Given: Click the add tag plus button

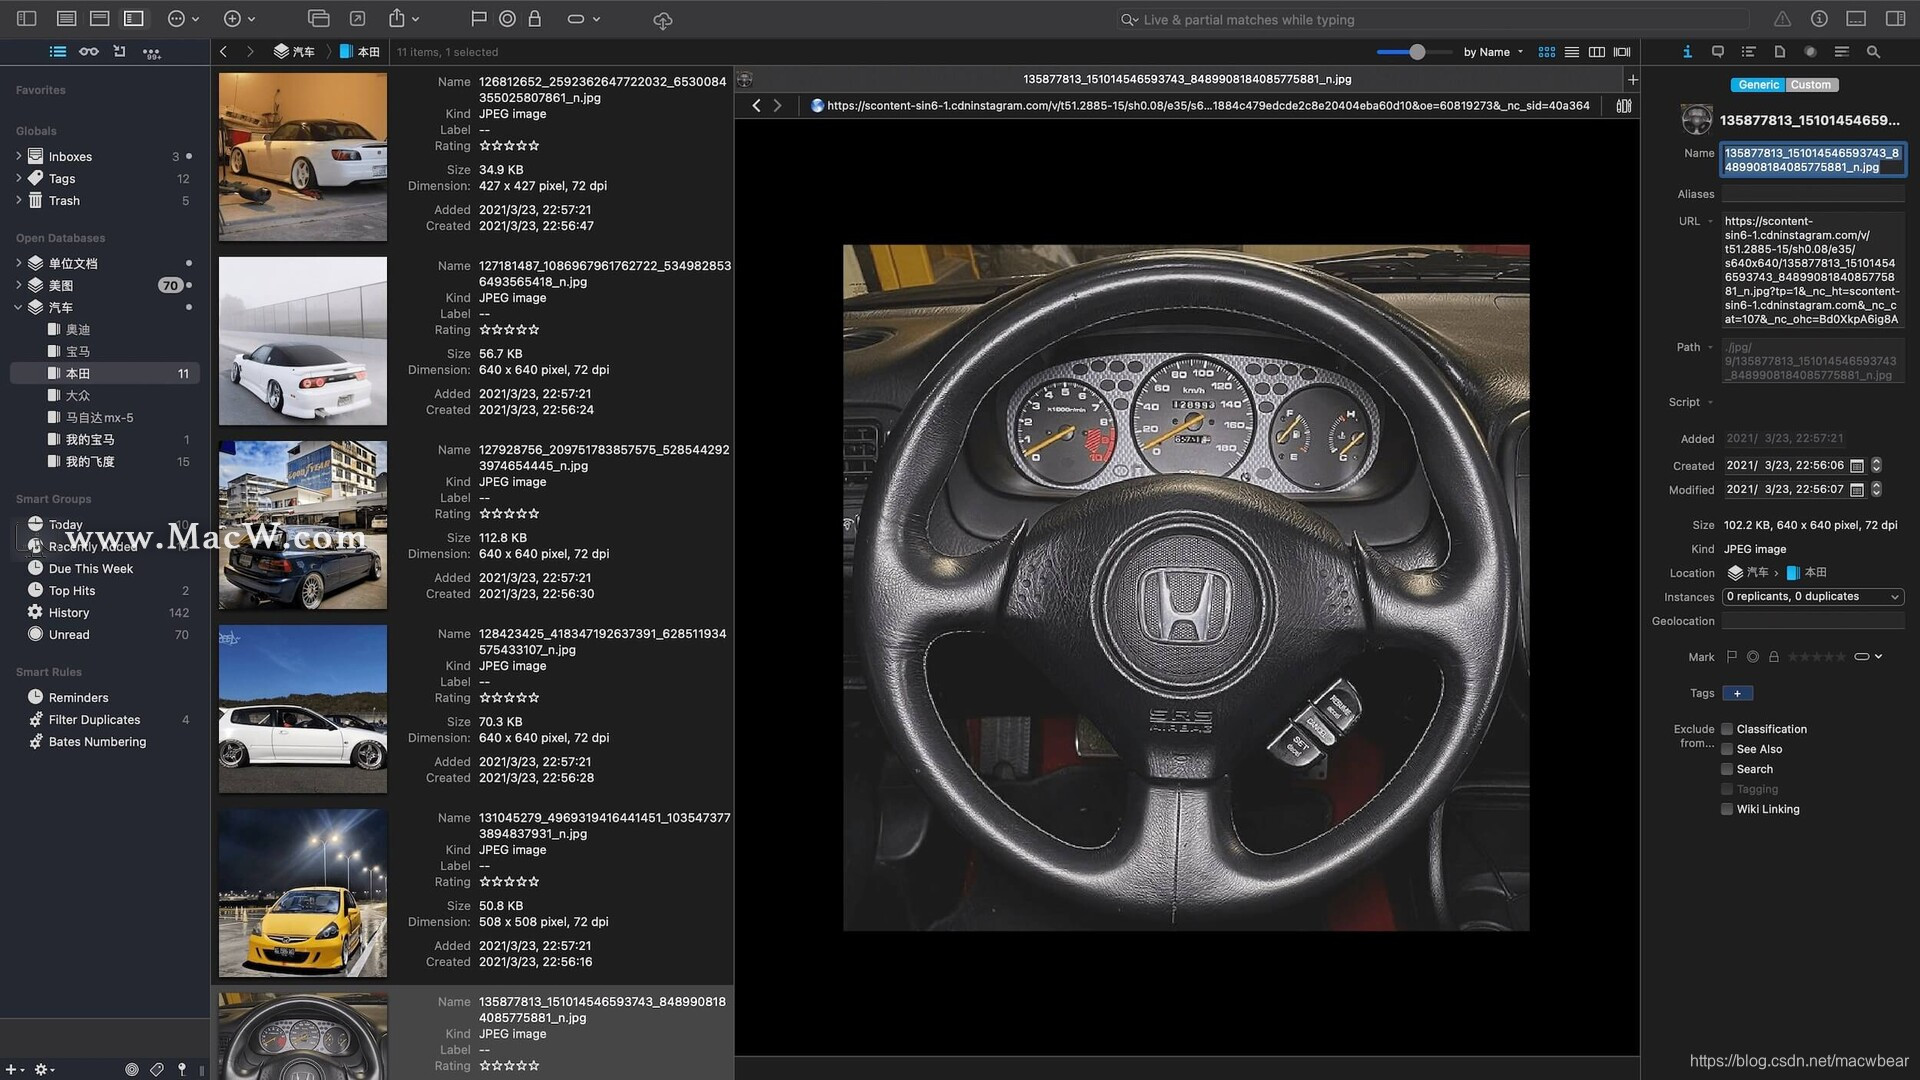Looking at the screenshot, I should coord(1737,693).
